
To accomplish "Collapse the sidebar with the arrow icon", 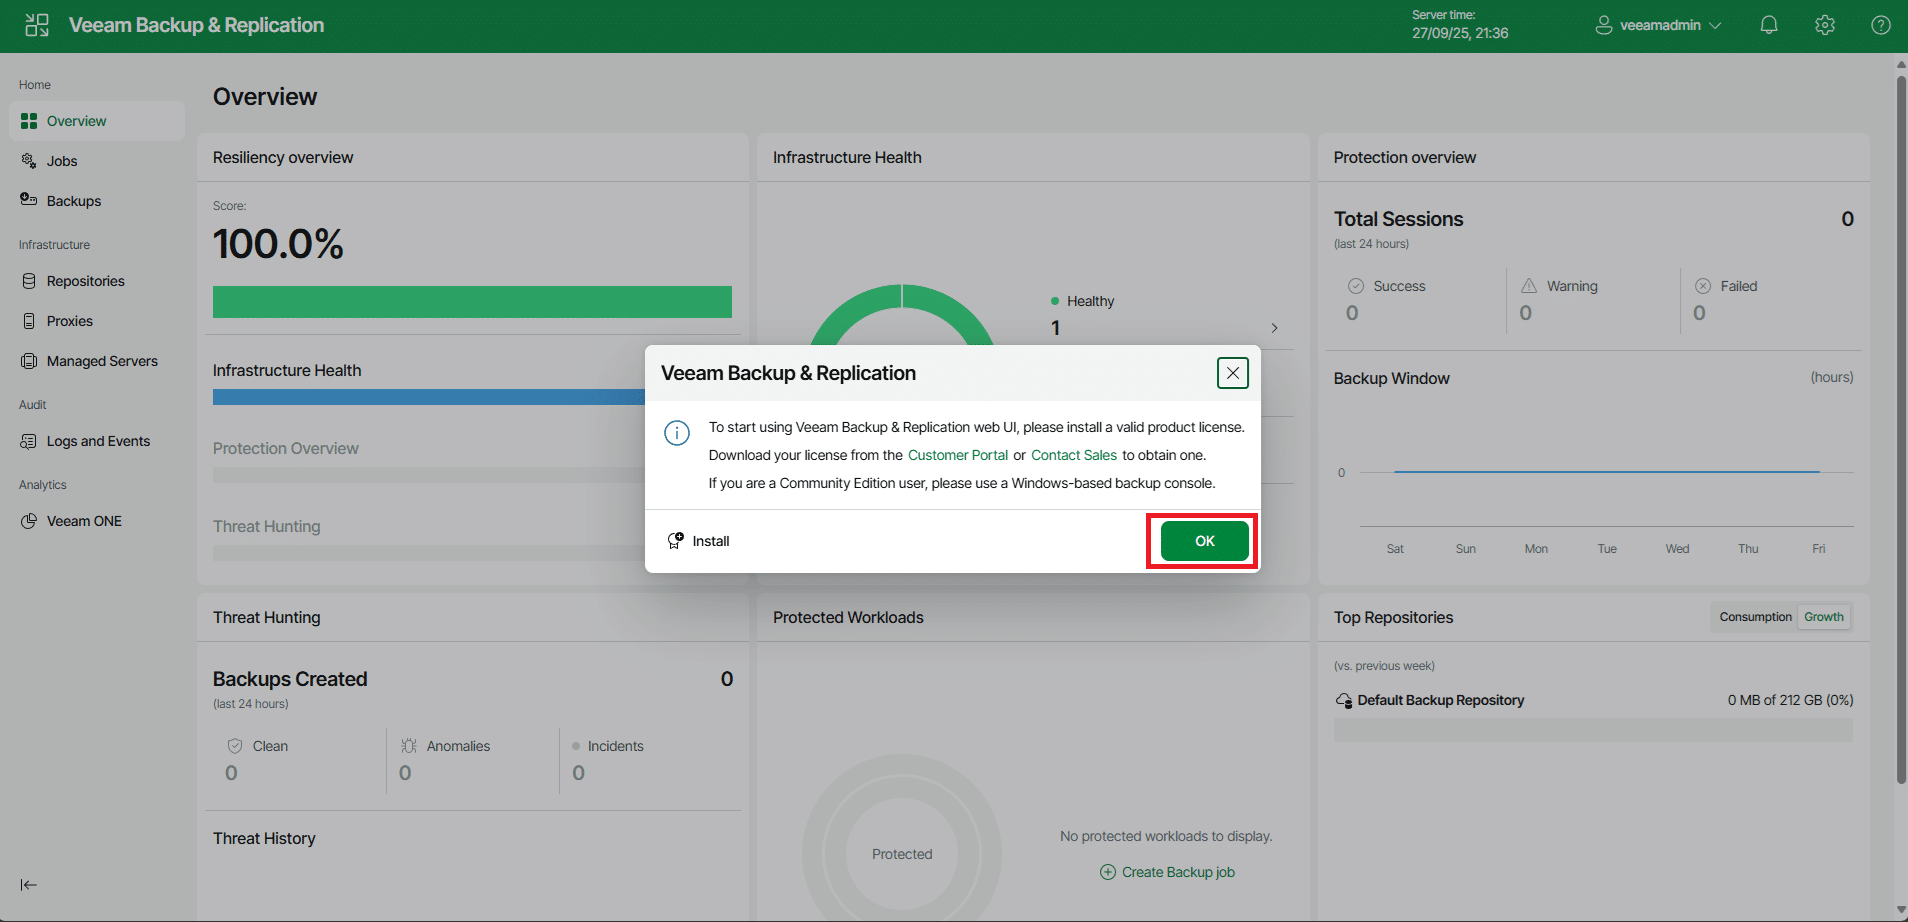I will coord(29,885).
